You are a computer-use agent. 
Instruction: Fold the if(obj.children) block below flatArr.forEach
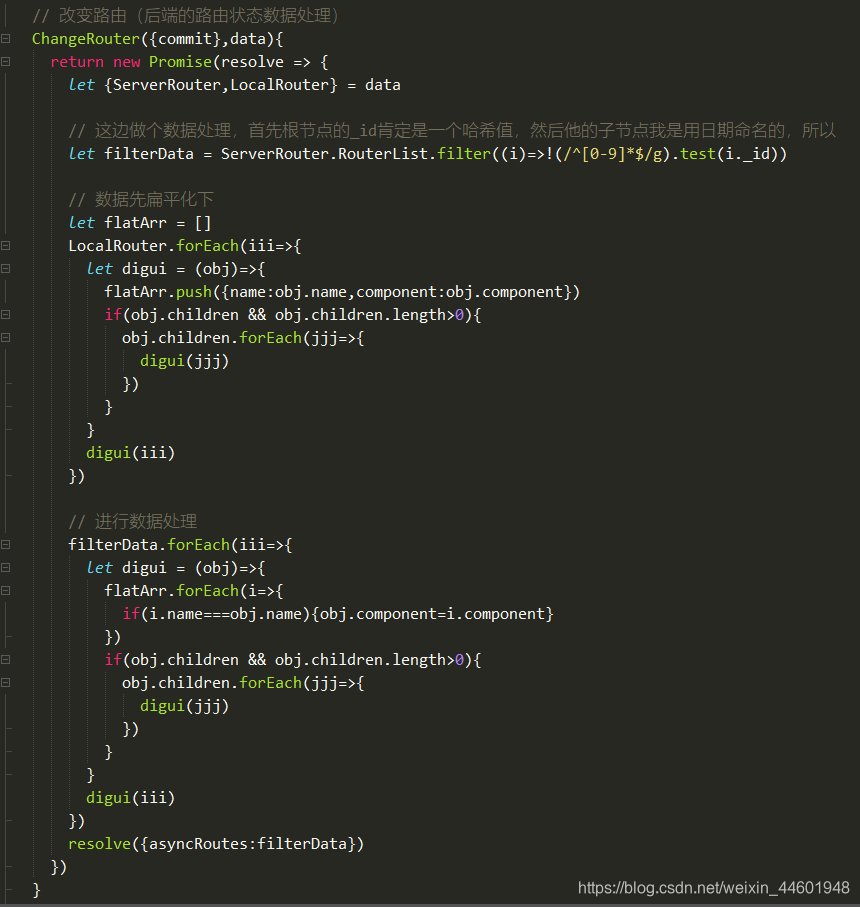[6, 659]
